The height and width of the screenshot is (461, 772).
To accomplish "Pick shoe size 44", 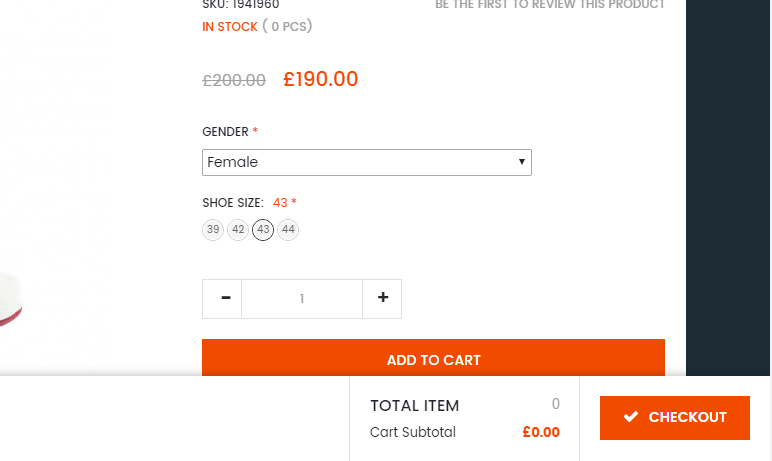I will (288, 230).
